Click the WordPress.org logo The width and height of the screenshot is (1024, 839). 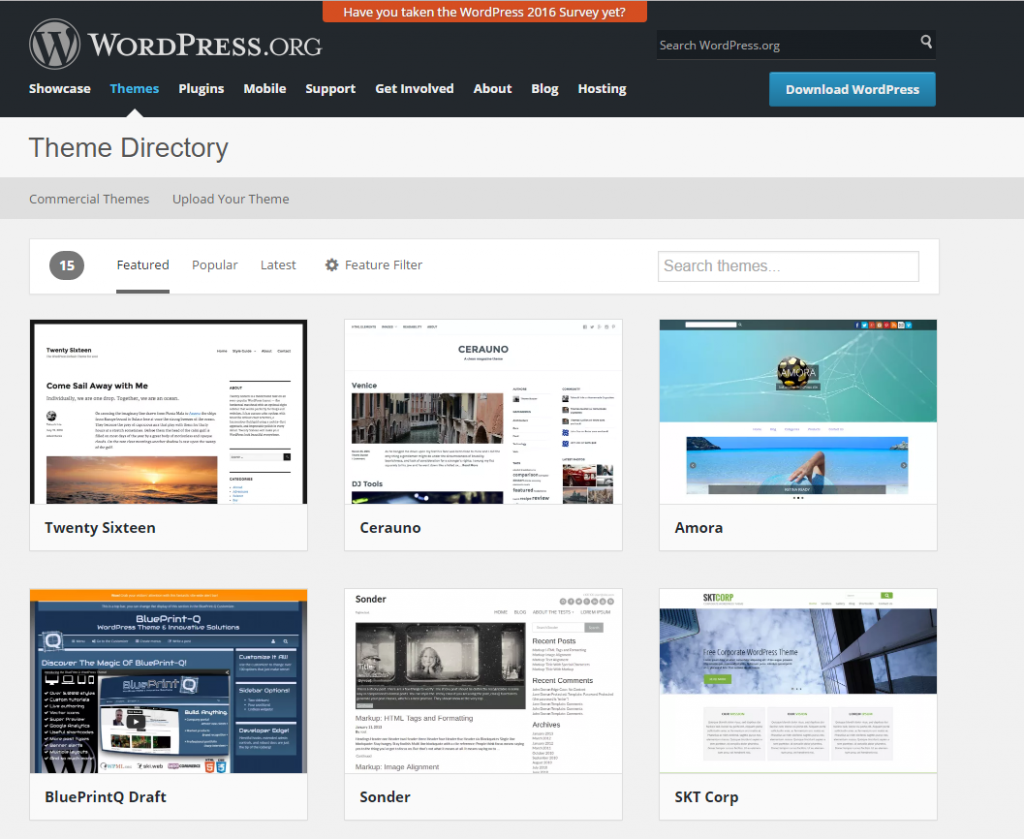[x=175, y=44]
